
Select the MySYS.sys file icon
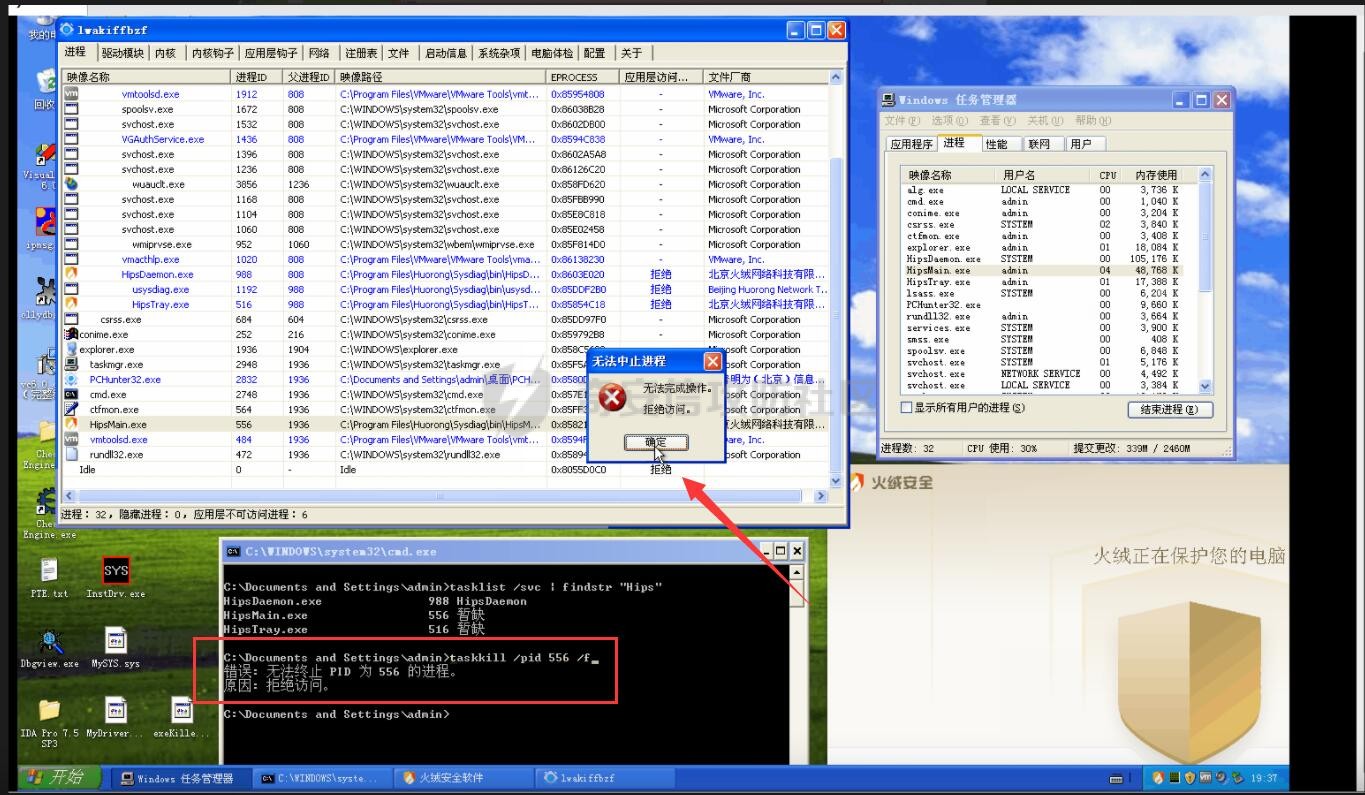pos(116,641)
